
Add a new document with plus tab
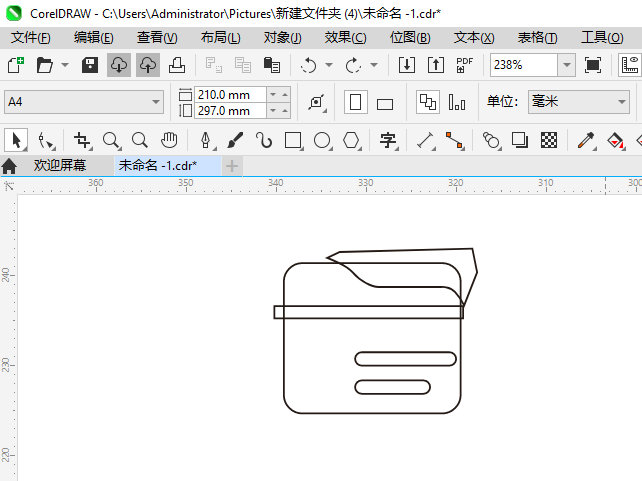[232, 166]
